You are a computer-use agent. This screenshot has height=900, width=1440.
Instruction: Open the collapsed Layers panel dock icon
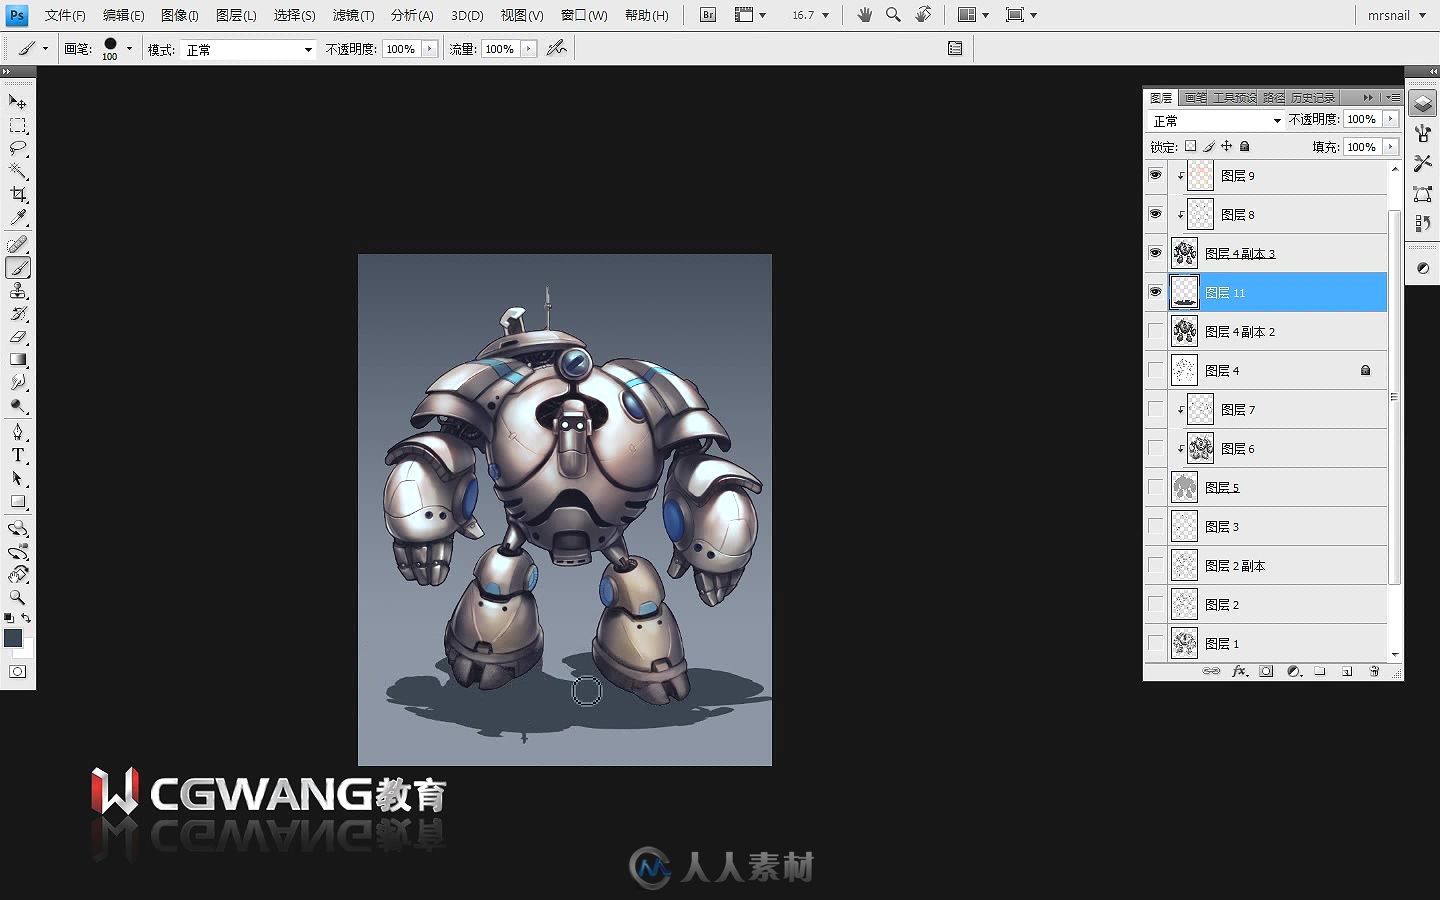(1422, 104)
